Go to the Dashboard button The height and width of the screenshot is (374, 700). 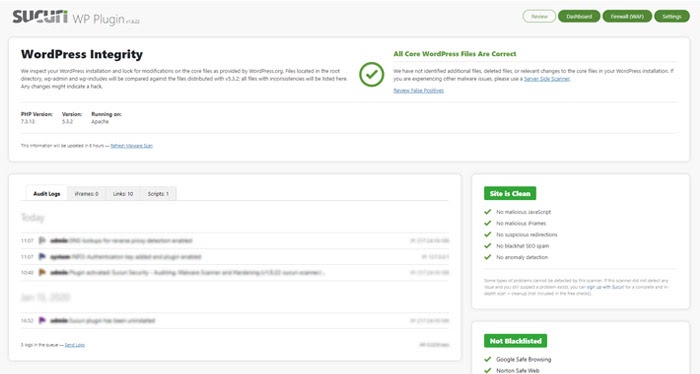coord(579,17)
